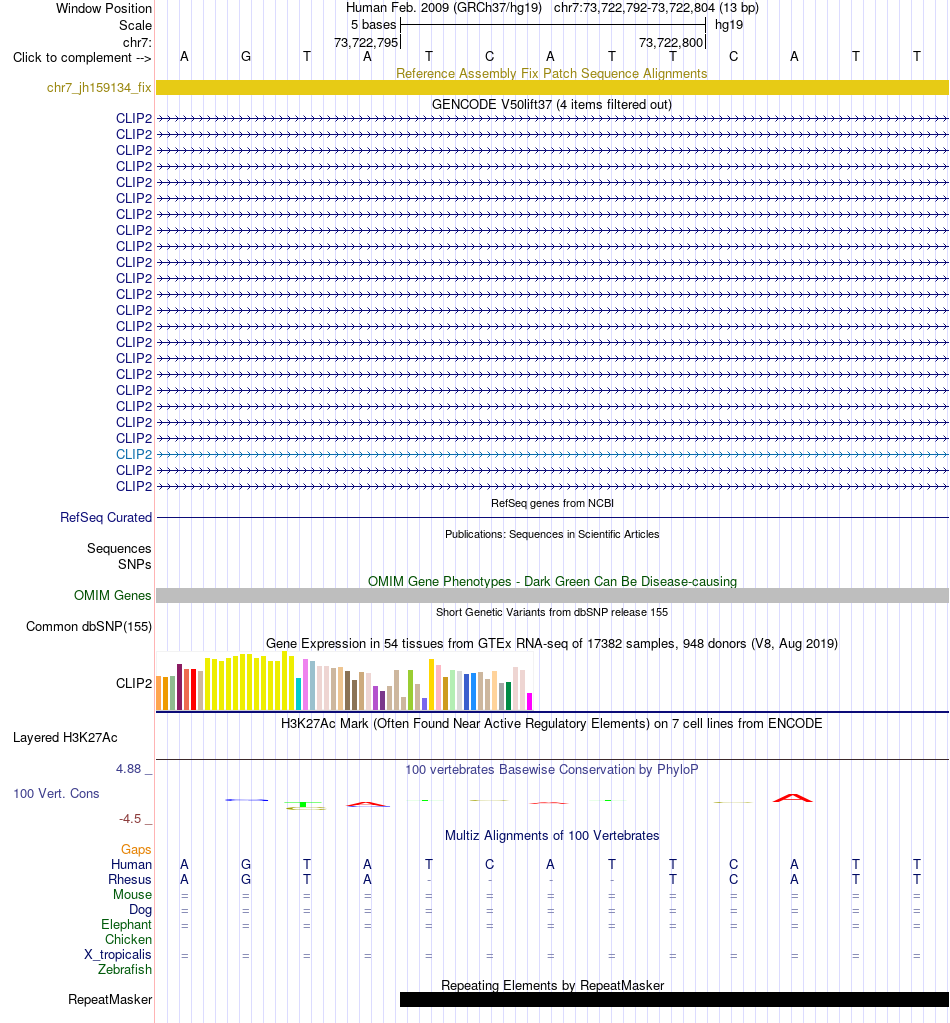Click the 4.88 PhyloP upper scale value
This screenshot has height=1023, width=950.
[x=129, y=769]
